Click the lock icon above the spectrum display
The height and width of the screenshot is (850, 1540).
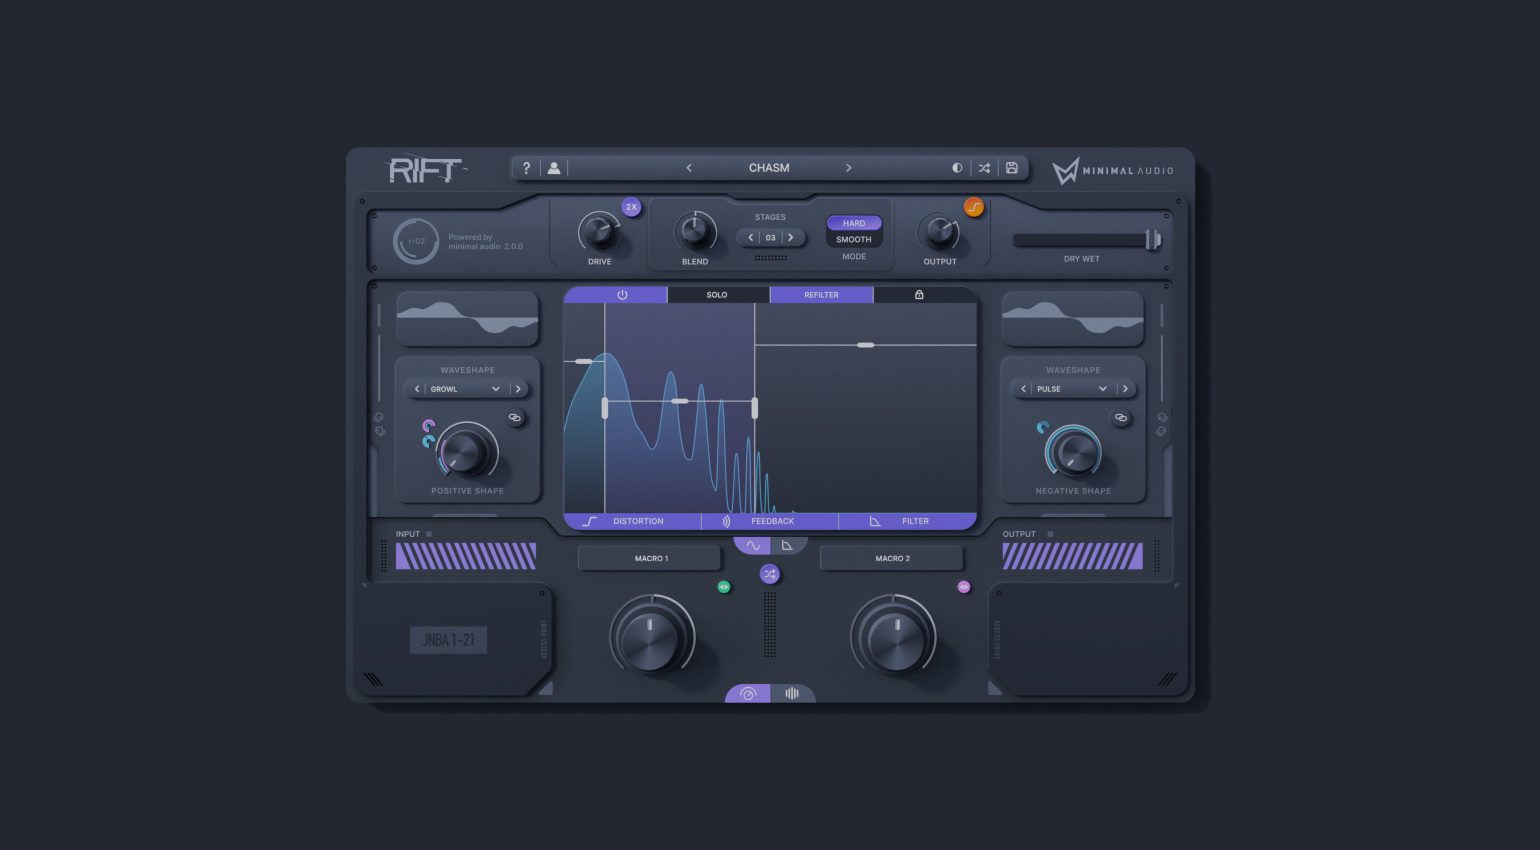tap(919, 294)
